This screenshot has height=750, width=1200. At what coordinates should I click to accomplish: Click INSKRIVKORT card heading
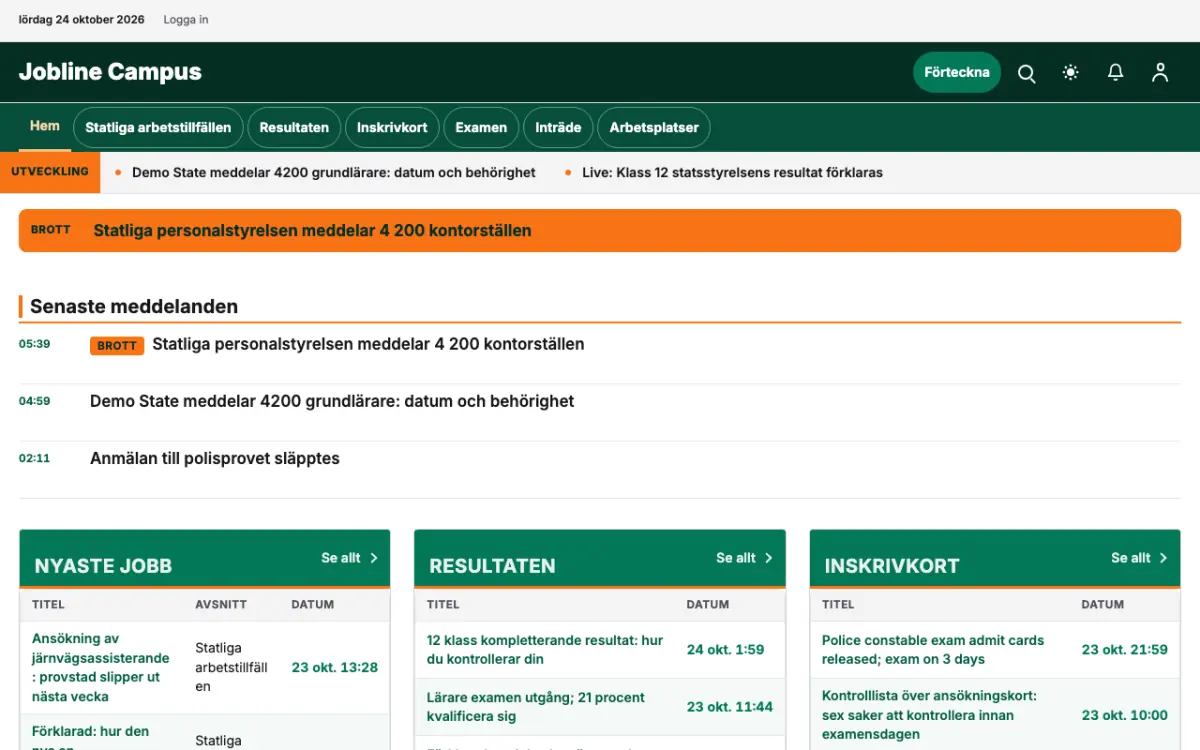click(x=892, y=566)
